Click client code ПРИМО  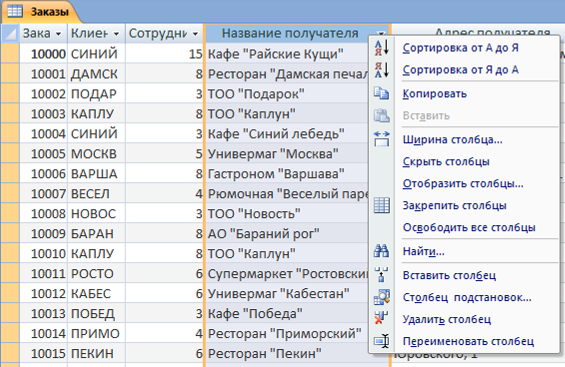96,334
